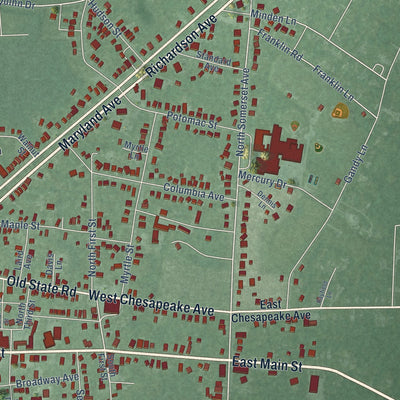400x400 pixels.
Task: Select the East Main St label
Action: point(267,364)
